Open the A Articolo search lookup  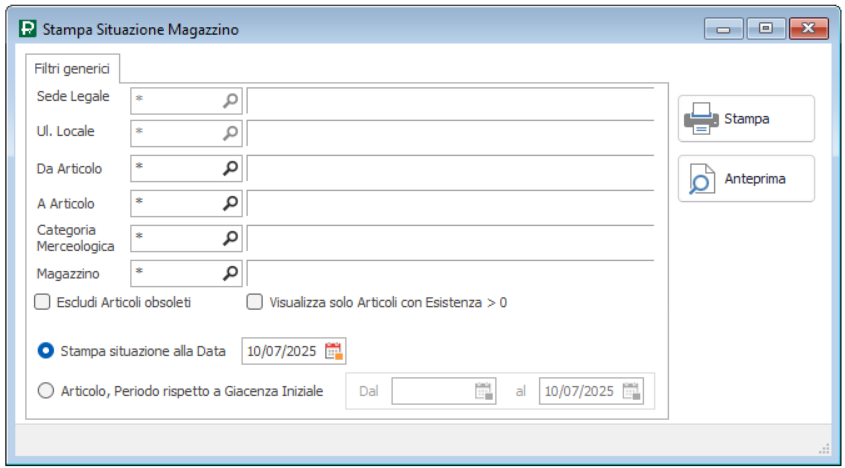231,203
